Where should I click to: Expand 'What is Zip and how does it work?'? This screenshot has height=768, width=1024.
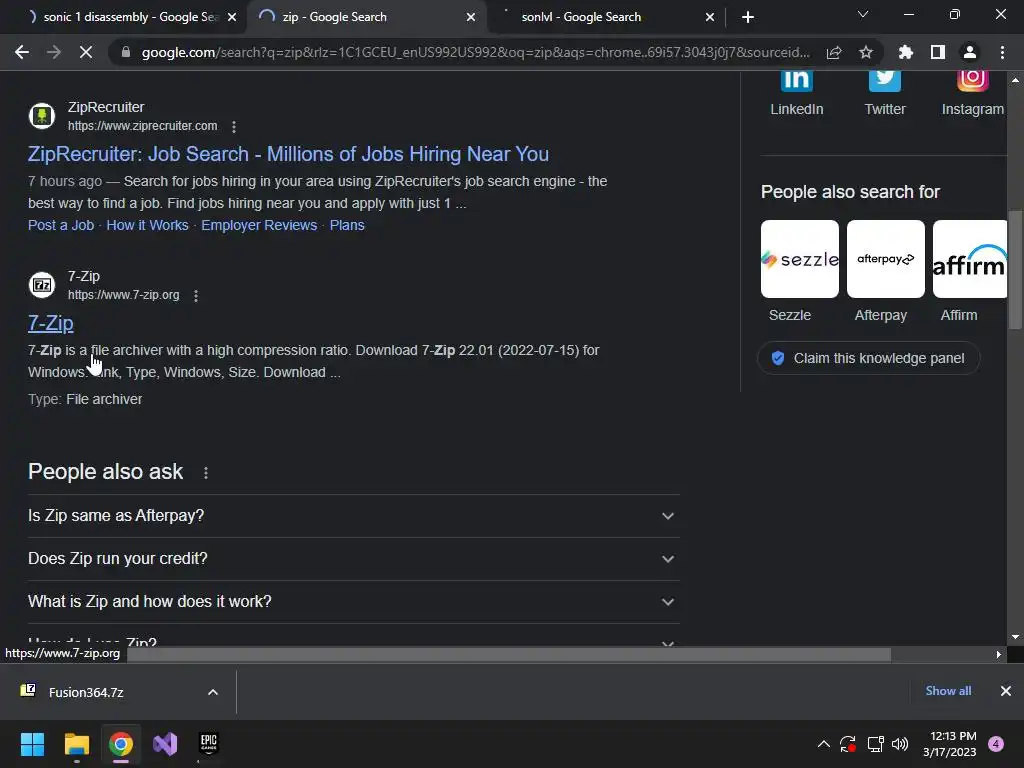pos(353,602)
